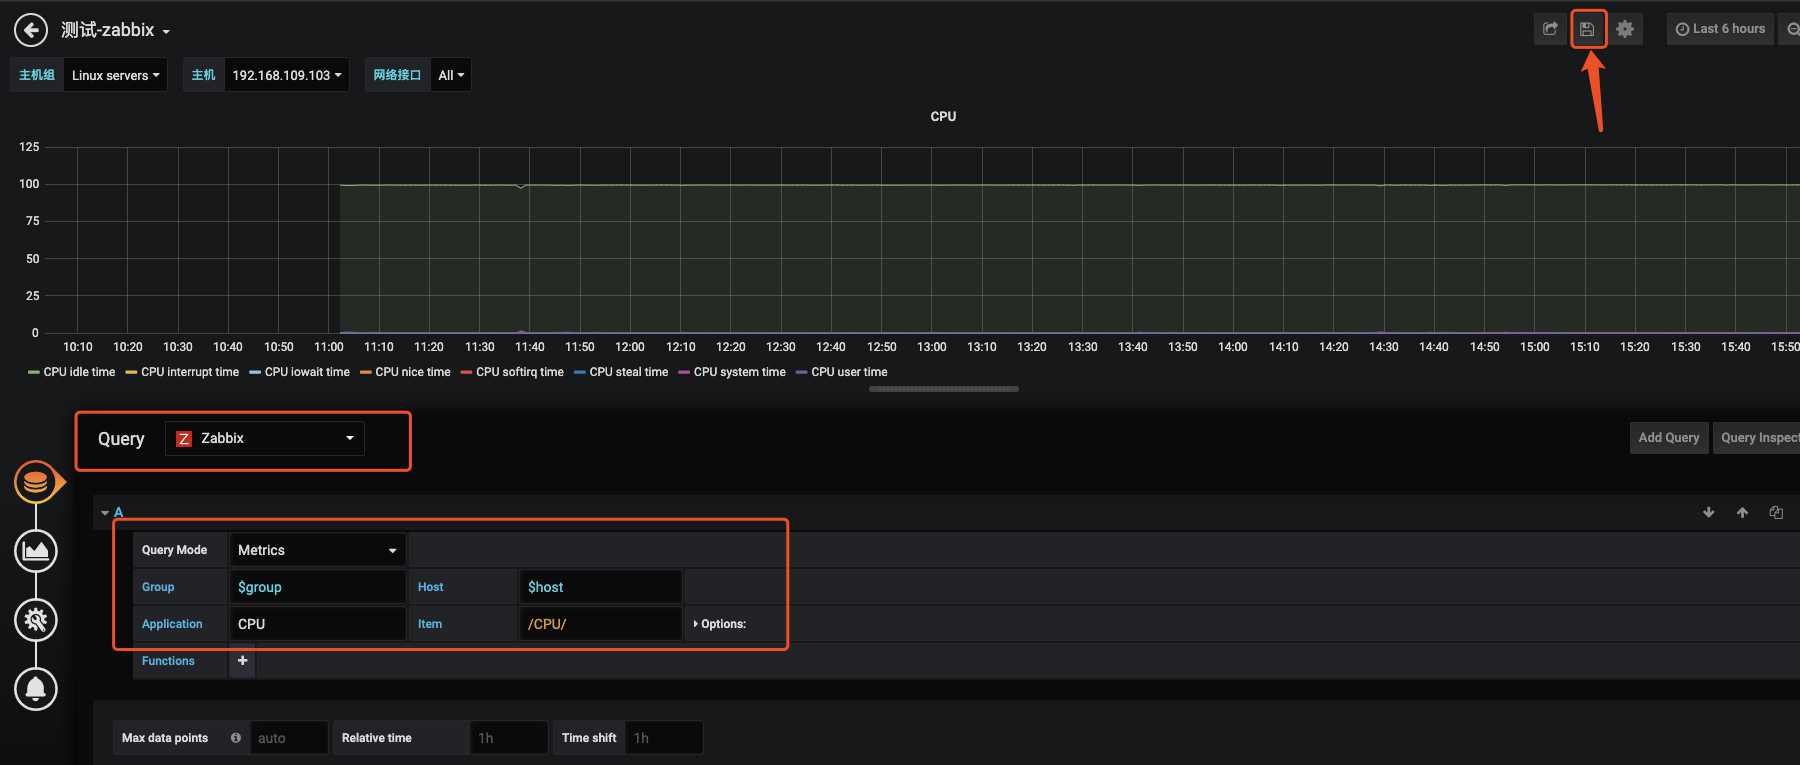
Task: Click the 网络接口 variable label
Action: [397, 75]
